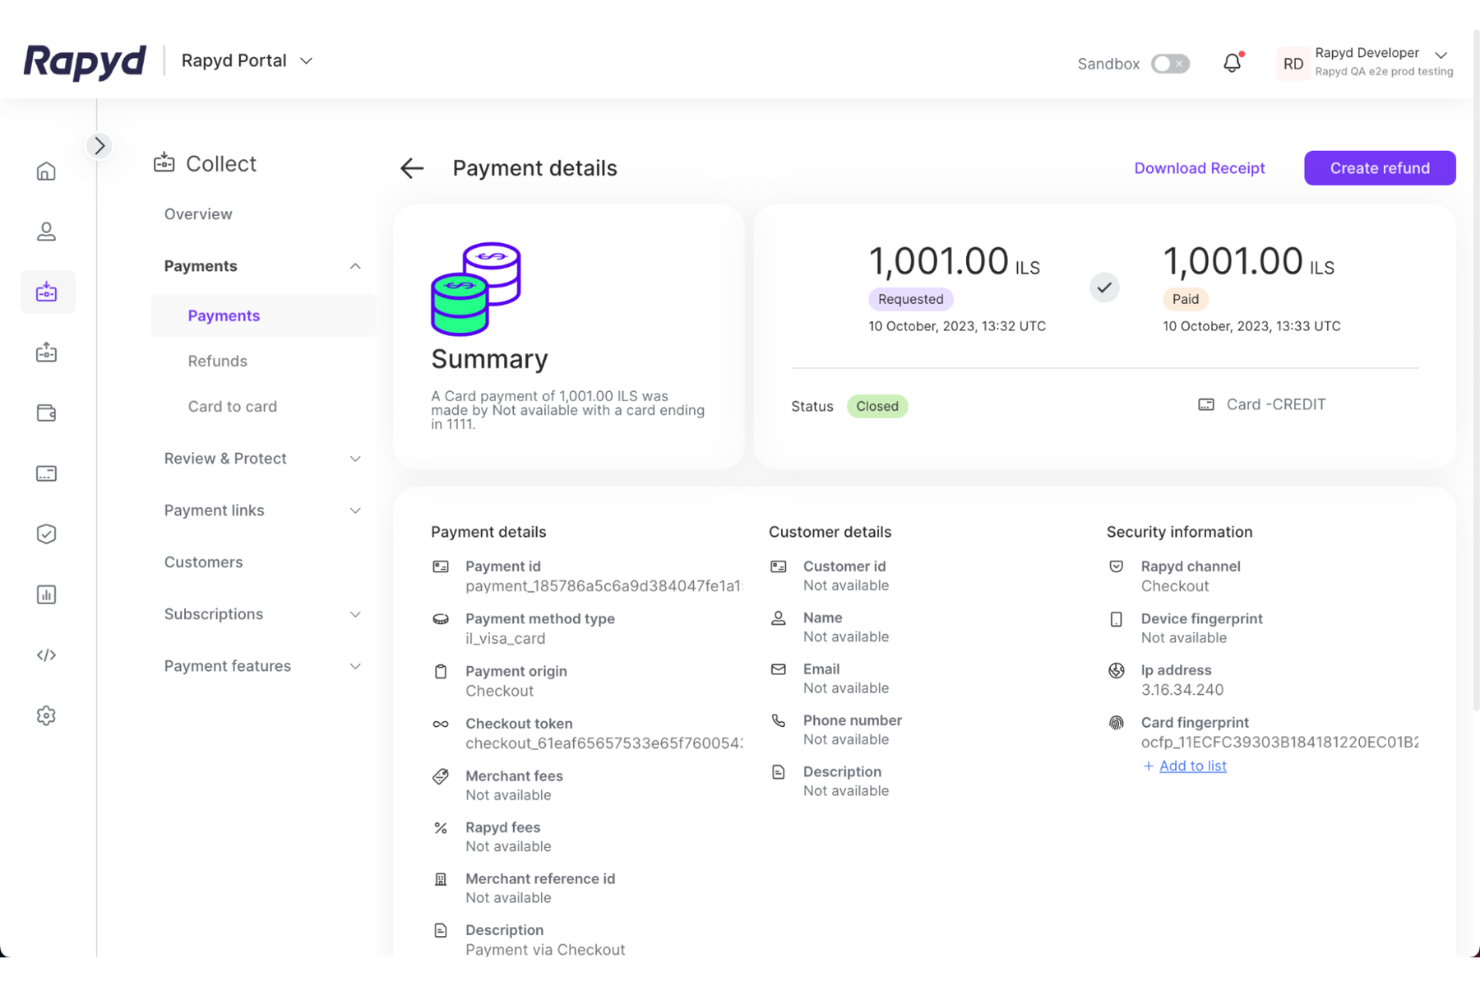Select the Collect sidebar icon with down arrow
The width and height of the screenshot is (1480, 987).
[47, 292]
